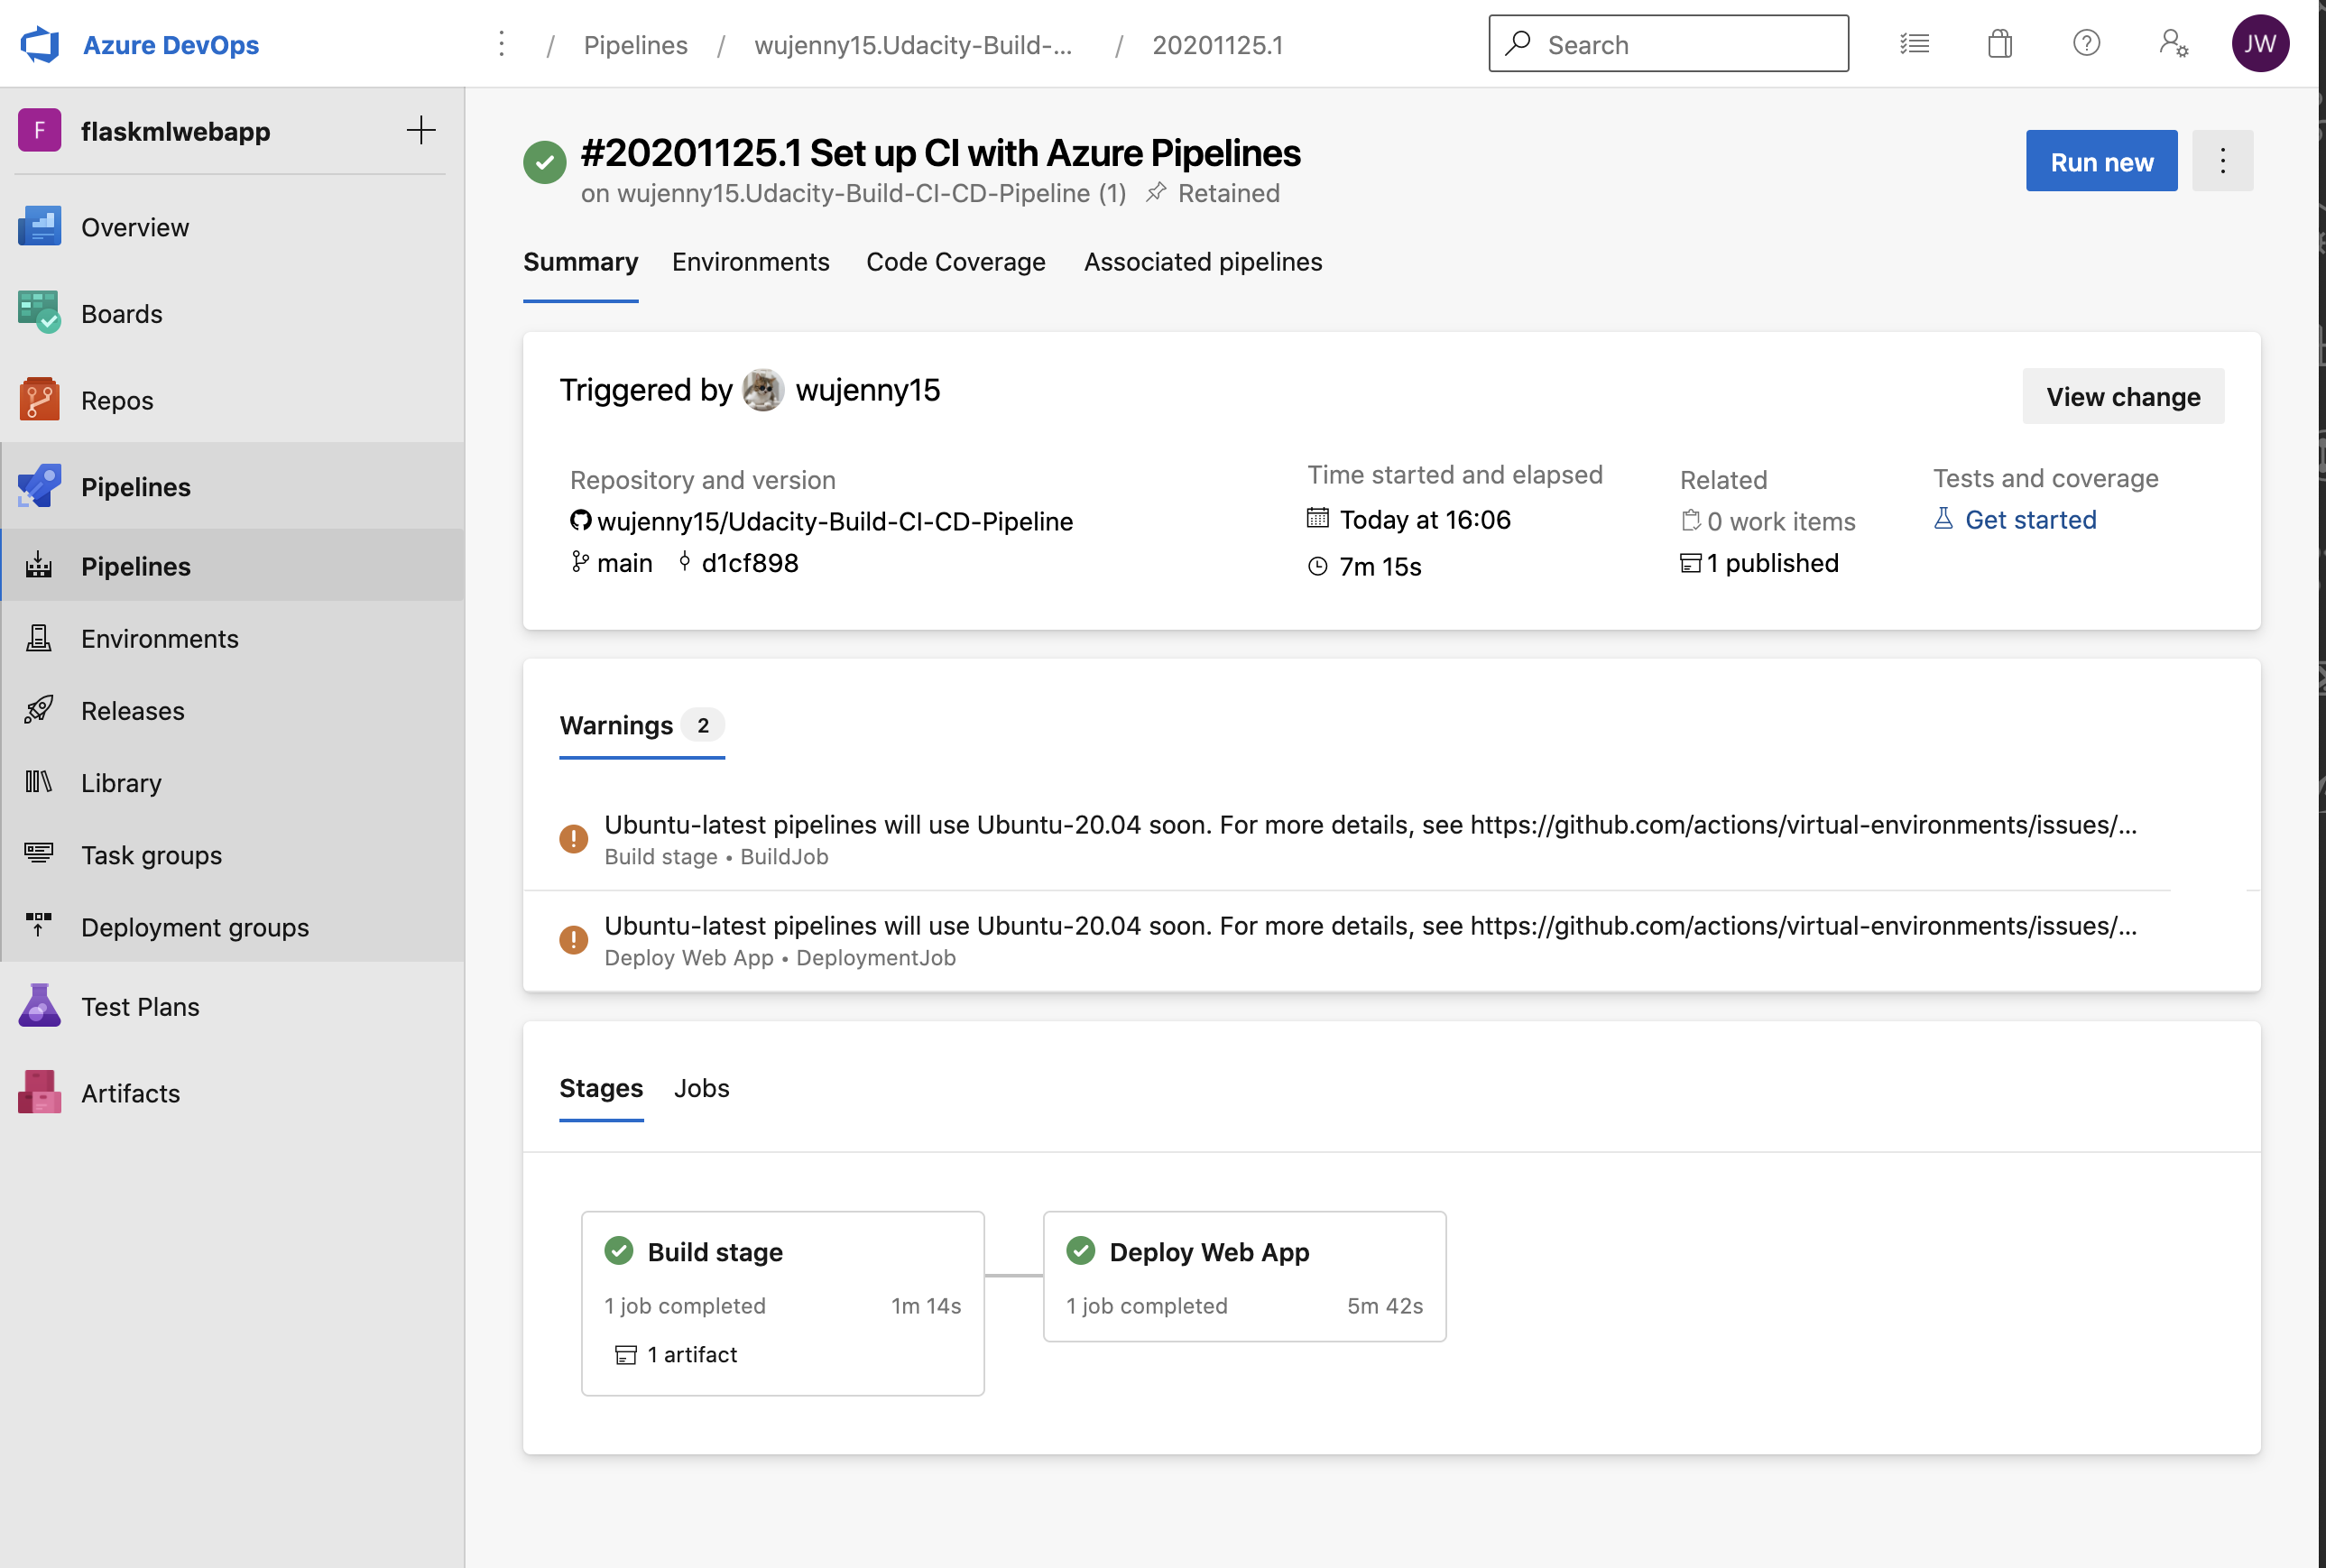Switch to the Associated pipelines tab

pyautogui.click(x=1203, y=262)
